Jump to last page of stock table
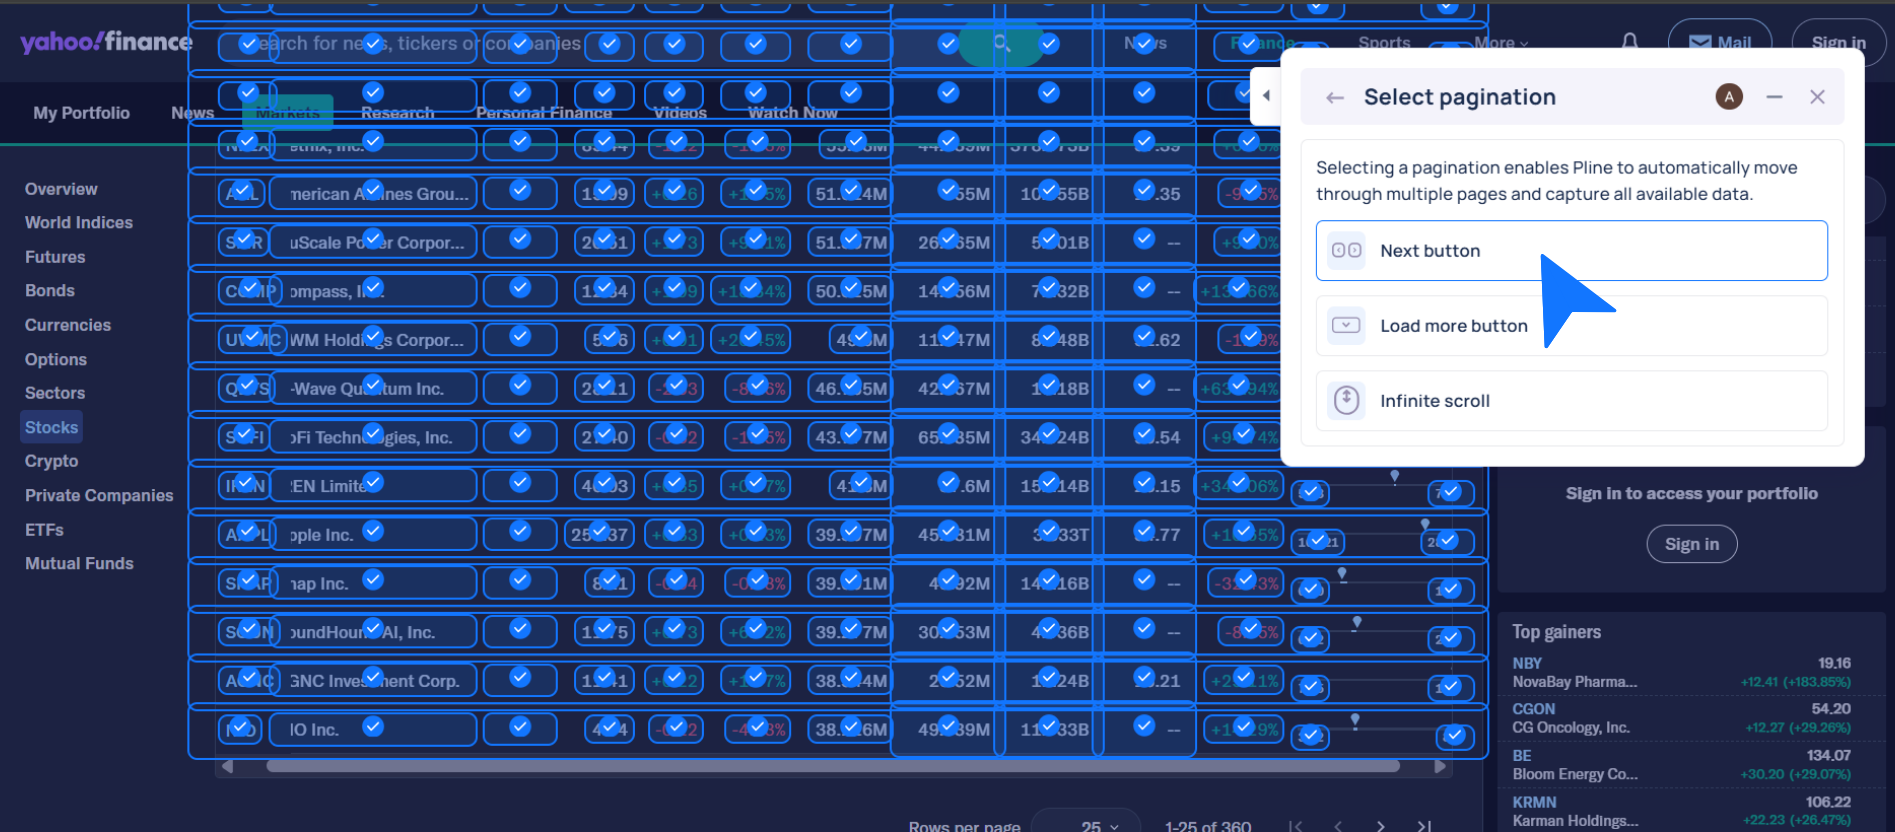This screenshot has height=832, width=1895. click(x=1424, y=826)
